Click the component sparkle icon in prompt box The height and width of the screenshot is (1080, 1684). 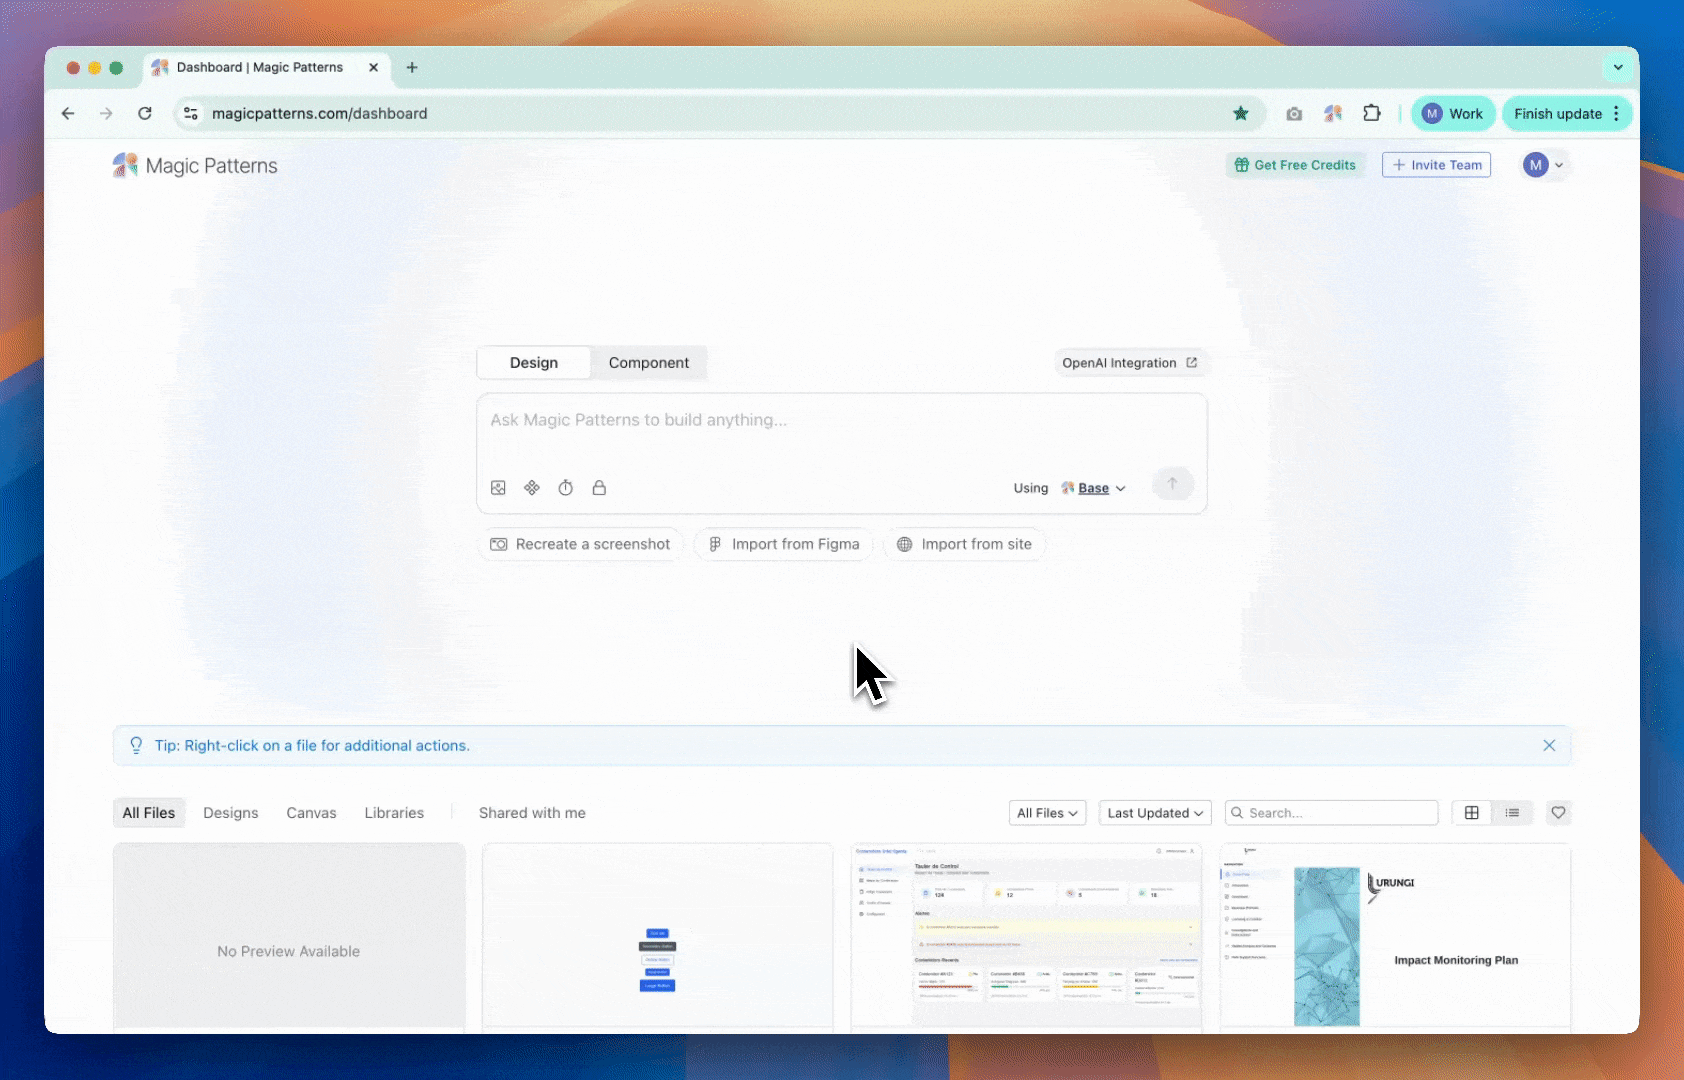pos(532,488)
